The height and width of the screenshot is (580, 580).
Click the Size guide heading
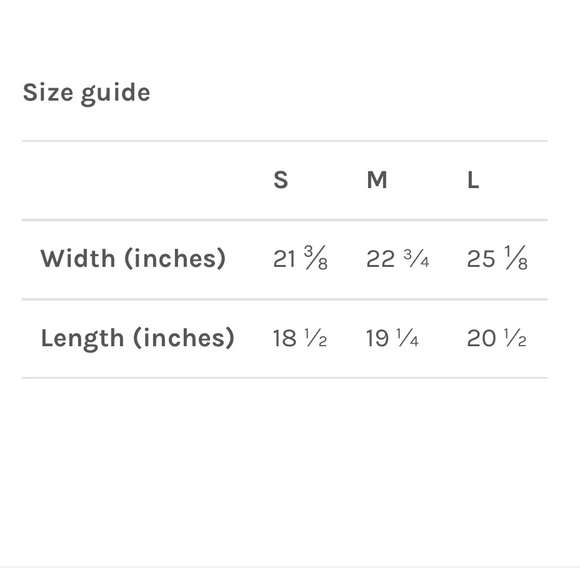click(87, 93)
